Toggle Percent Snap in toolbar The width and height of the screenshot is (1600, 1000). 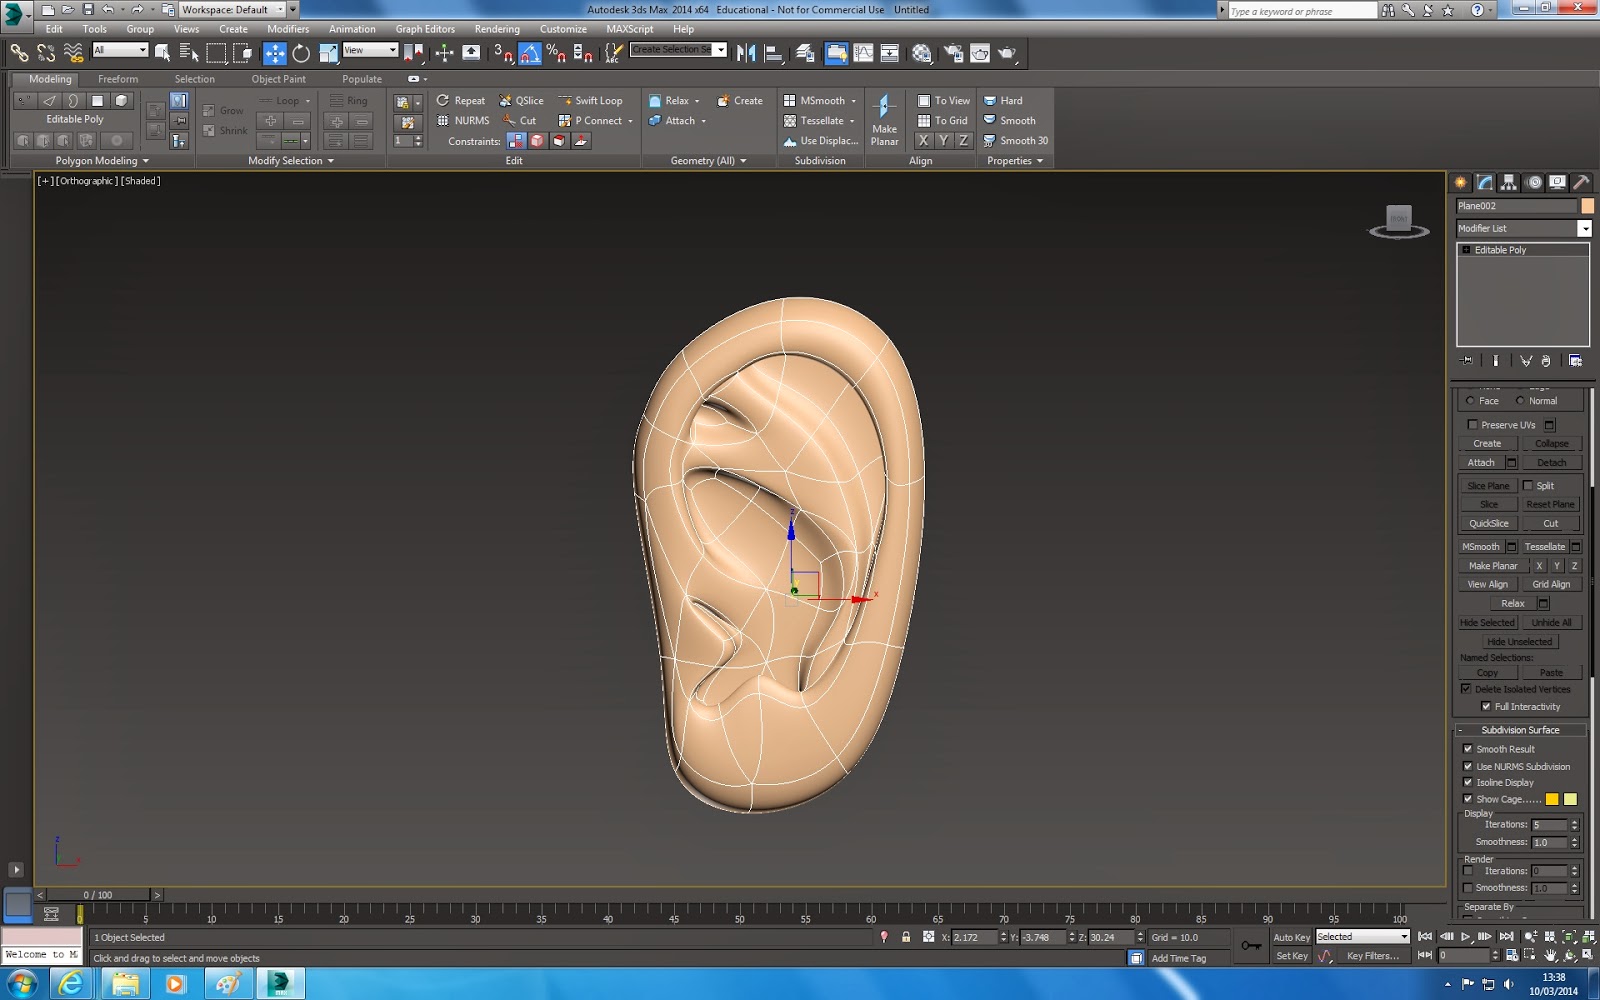pos(556,53)
